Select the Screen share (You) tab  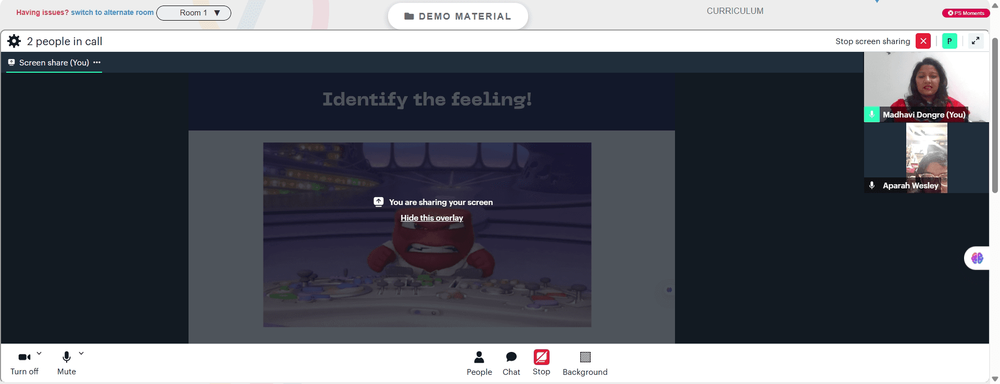pos(54,63)
